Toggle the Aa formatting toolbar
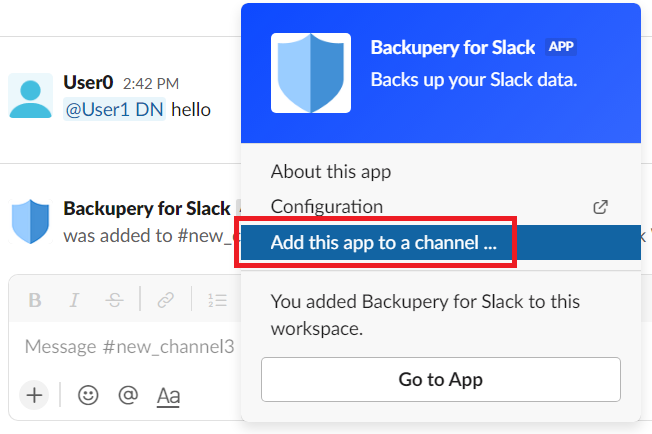Image resolution: width=652 pixels, height=434 pixels. point(168,396)
